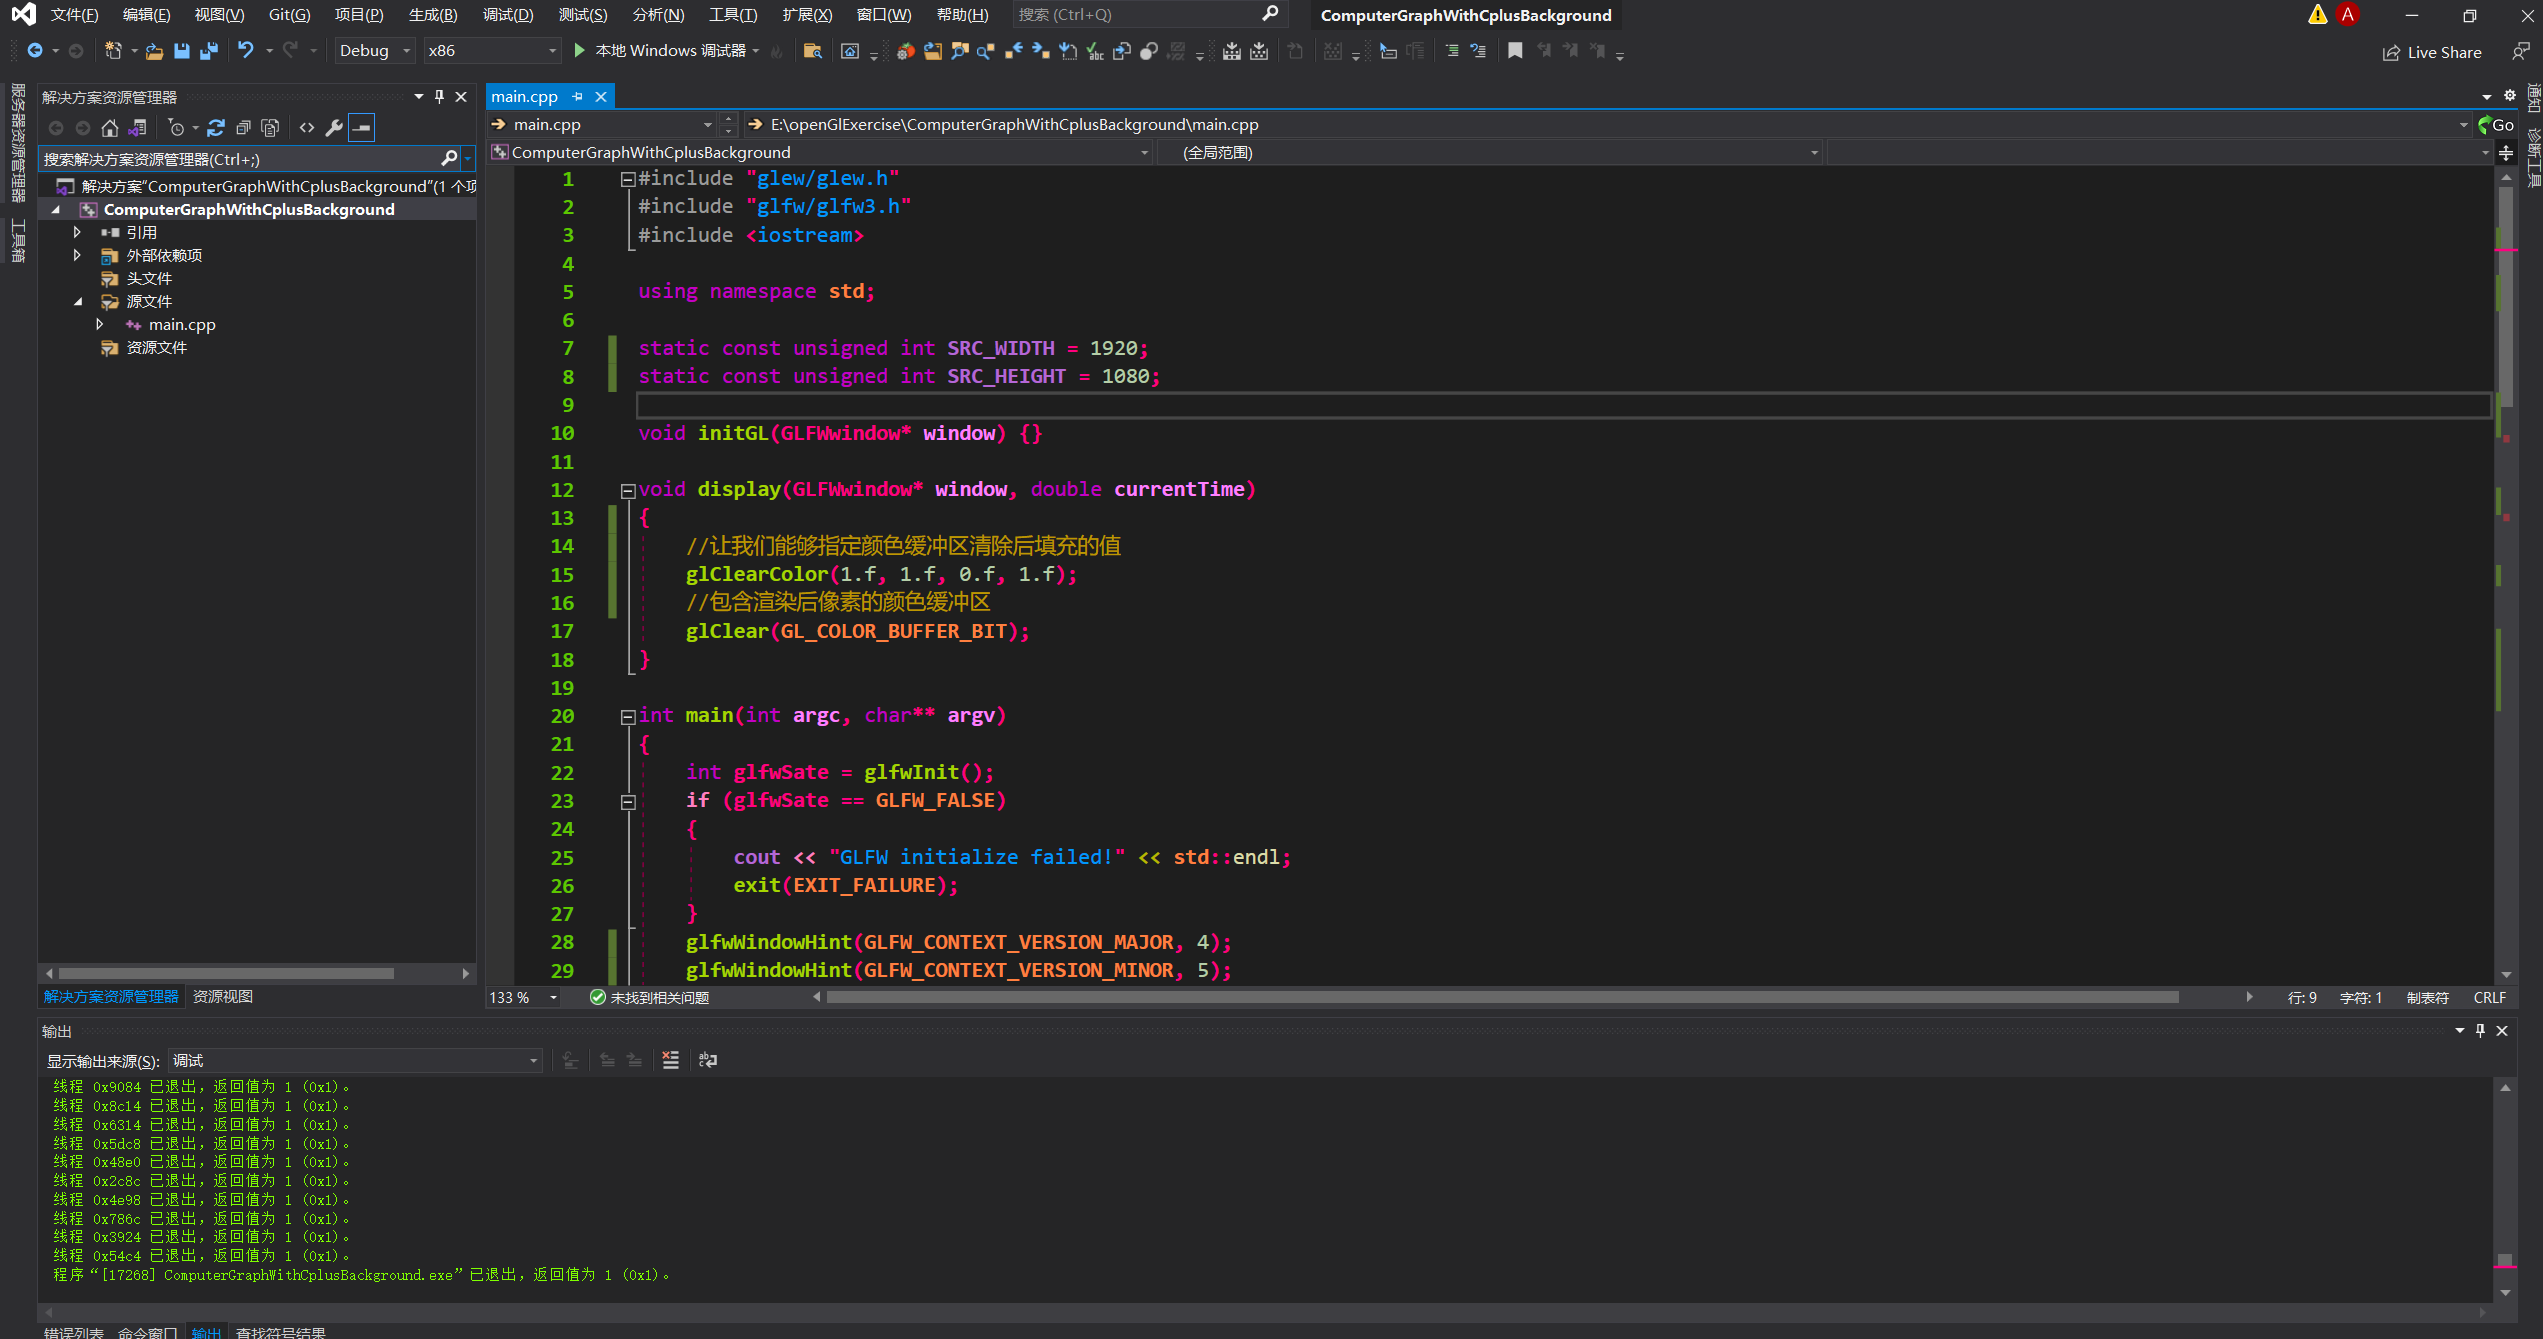Toggle pin on main.cpp tab
Image resolution: width=2543 pixels, height=1339 pixels.
tap(577, 97)
